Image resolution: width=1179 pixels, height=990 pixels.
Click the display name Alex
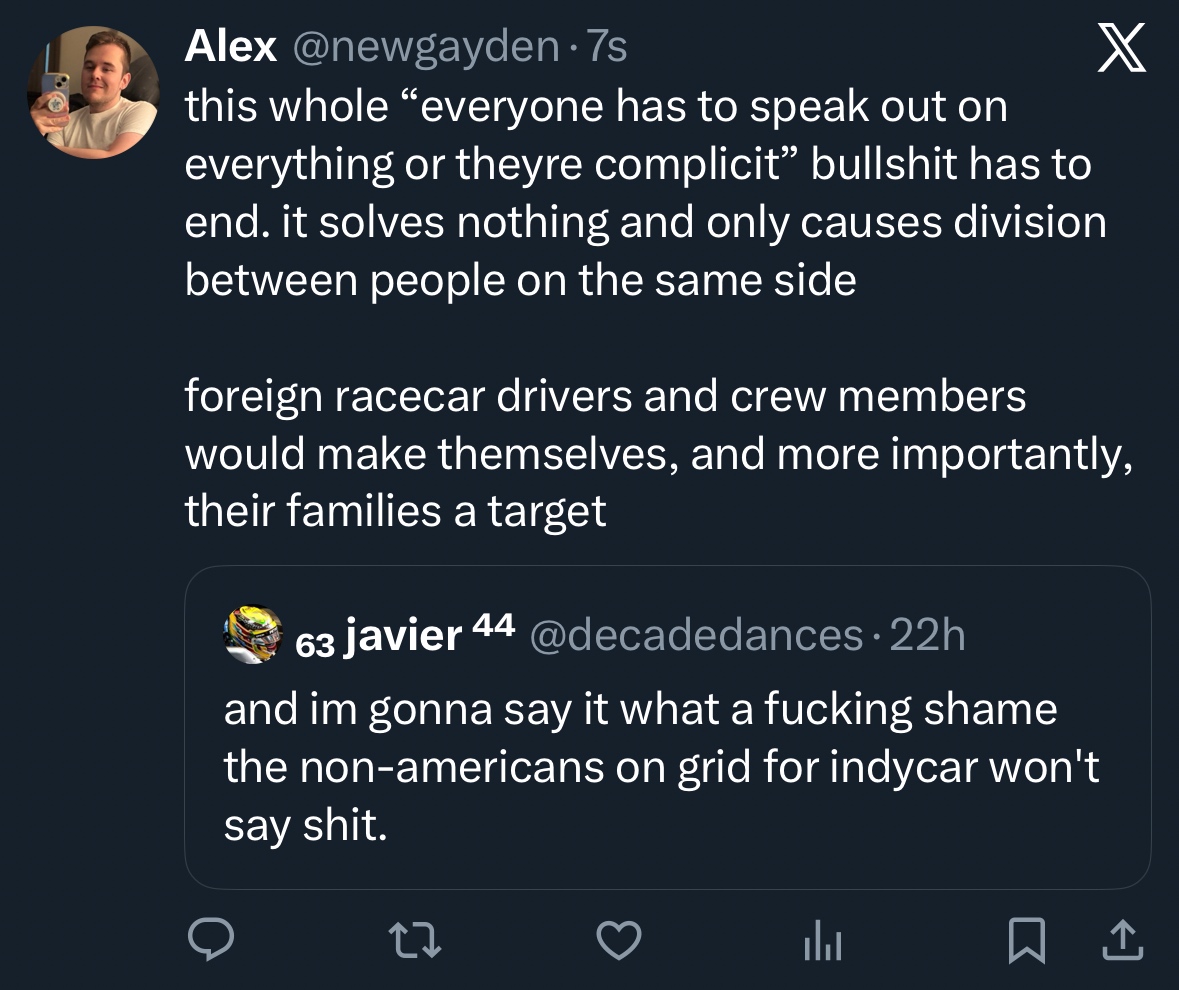(x=230, y=46)
